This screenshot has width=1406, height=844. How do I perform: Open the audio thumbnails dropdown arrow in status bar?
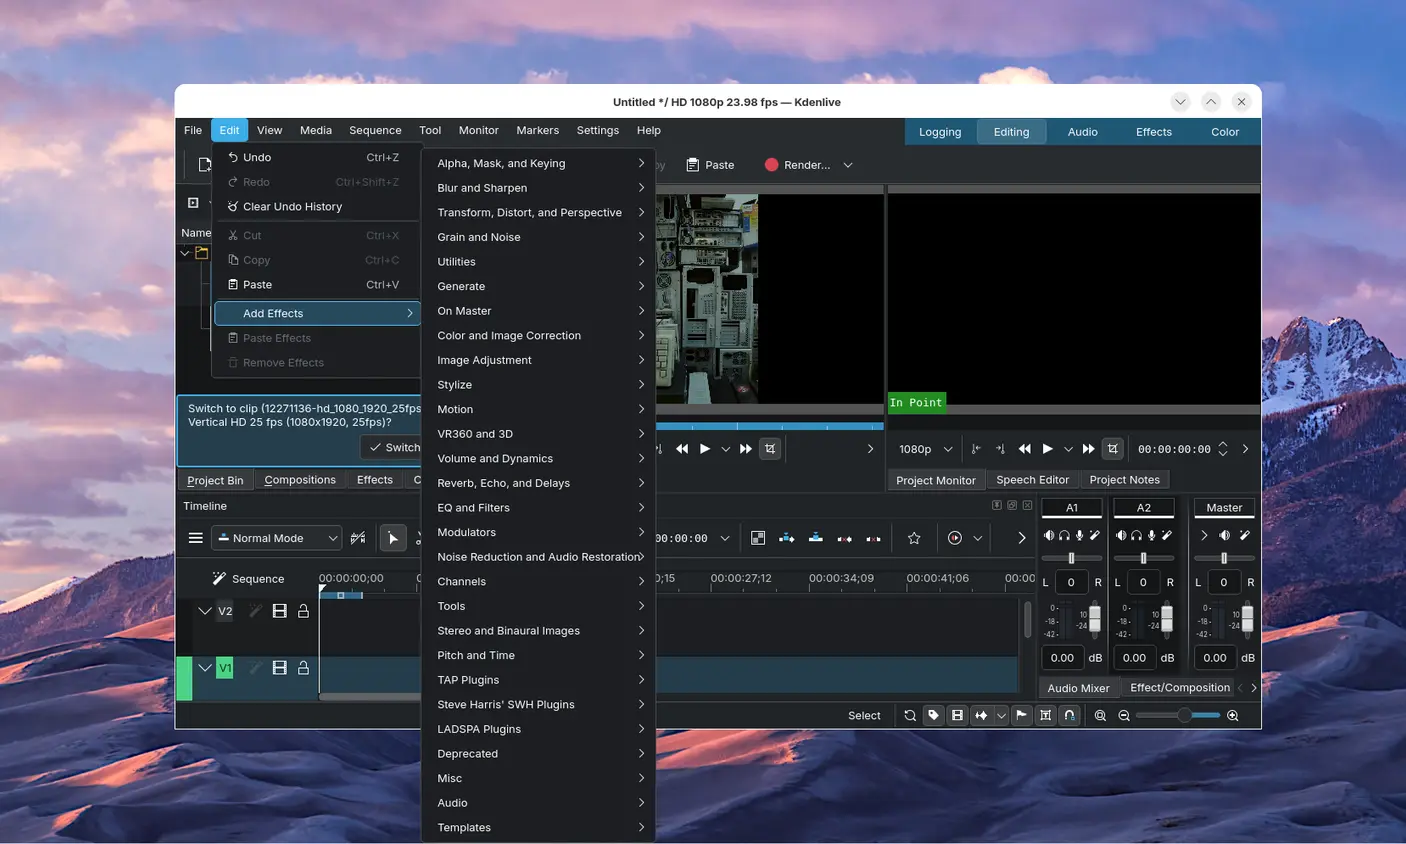coord(1001,715)
